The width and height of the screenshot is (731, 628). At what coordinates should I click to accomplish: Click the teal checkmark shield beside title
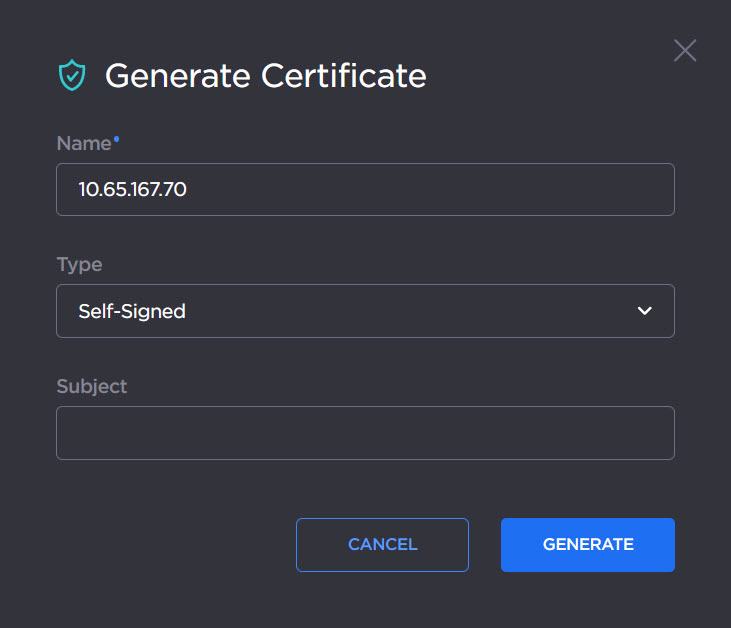[72, 76]
